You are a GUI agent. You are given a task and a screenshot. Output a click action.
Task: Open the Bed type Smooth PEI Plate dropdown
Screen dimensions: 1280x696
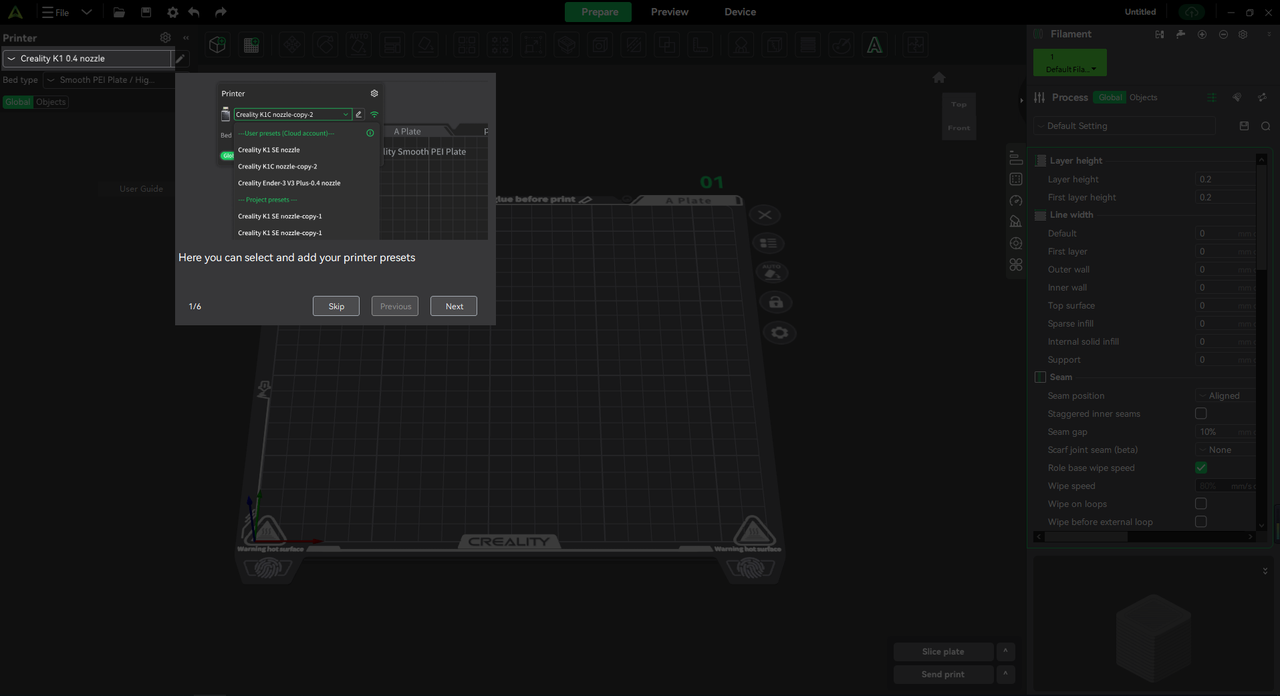(109, 80)
